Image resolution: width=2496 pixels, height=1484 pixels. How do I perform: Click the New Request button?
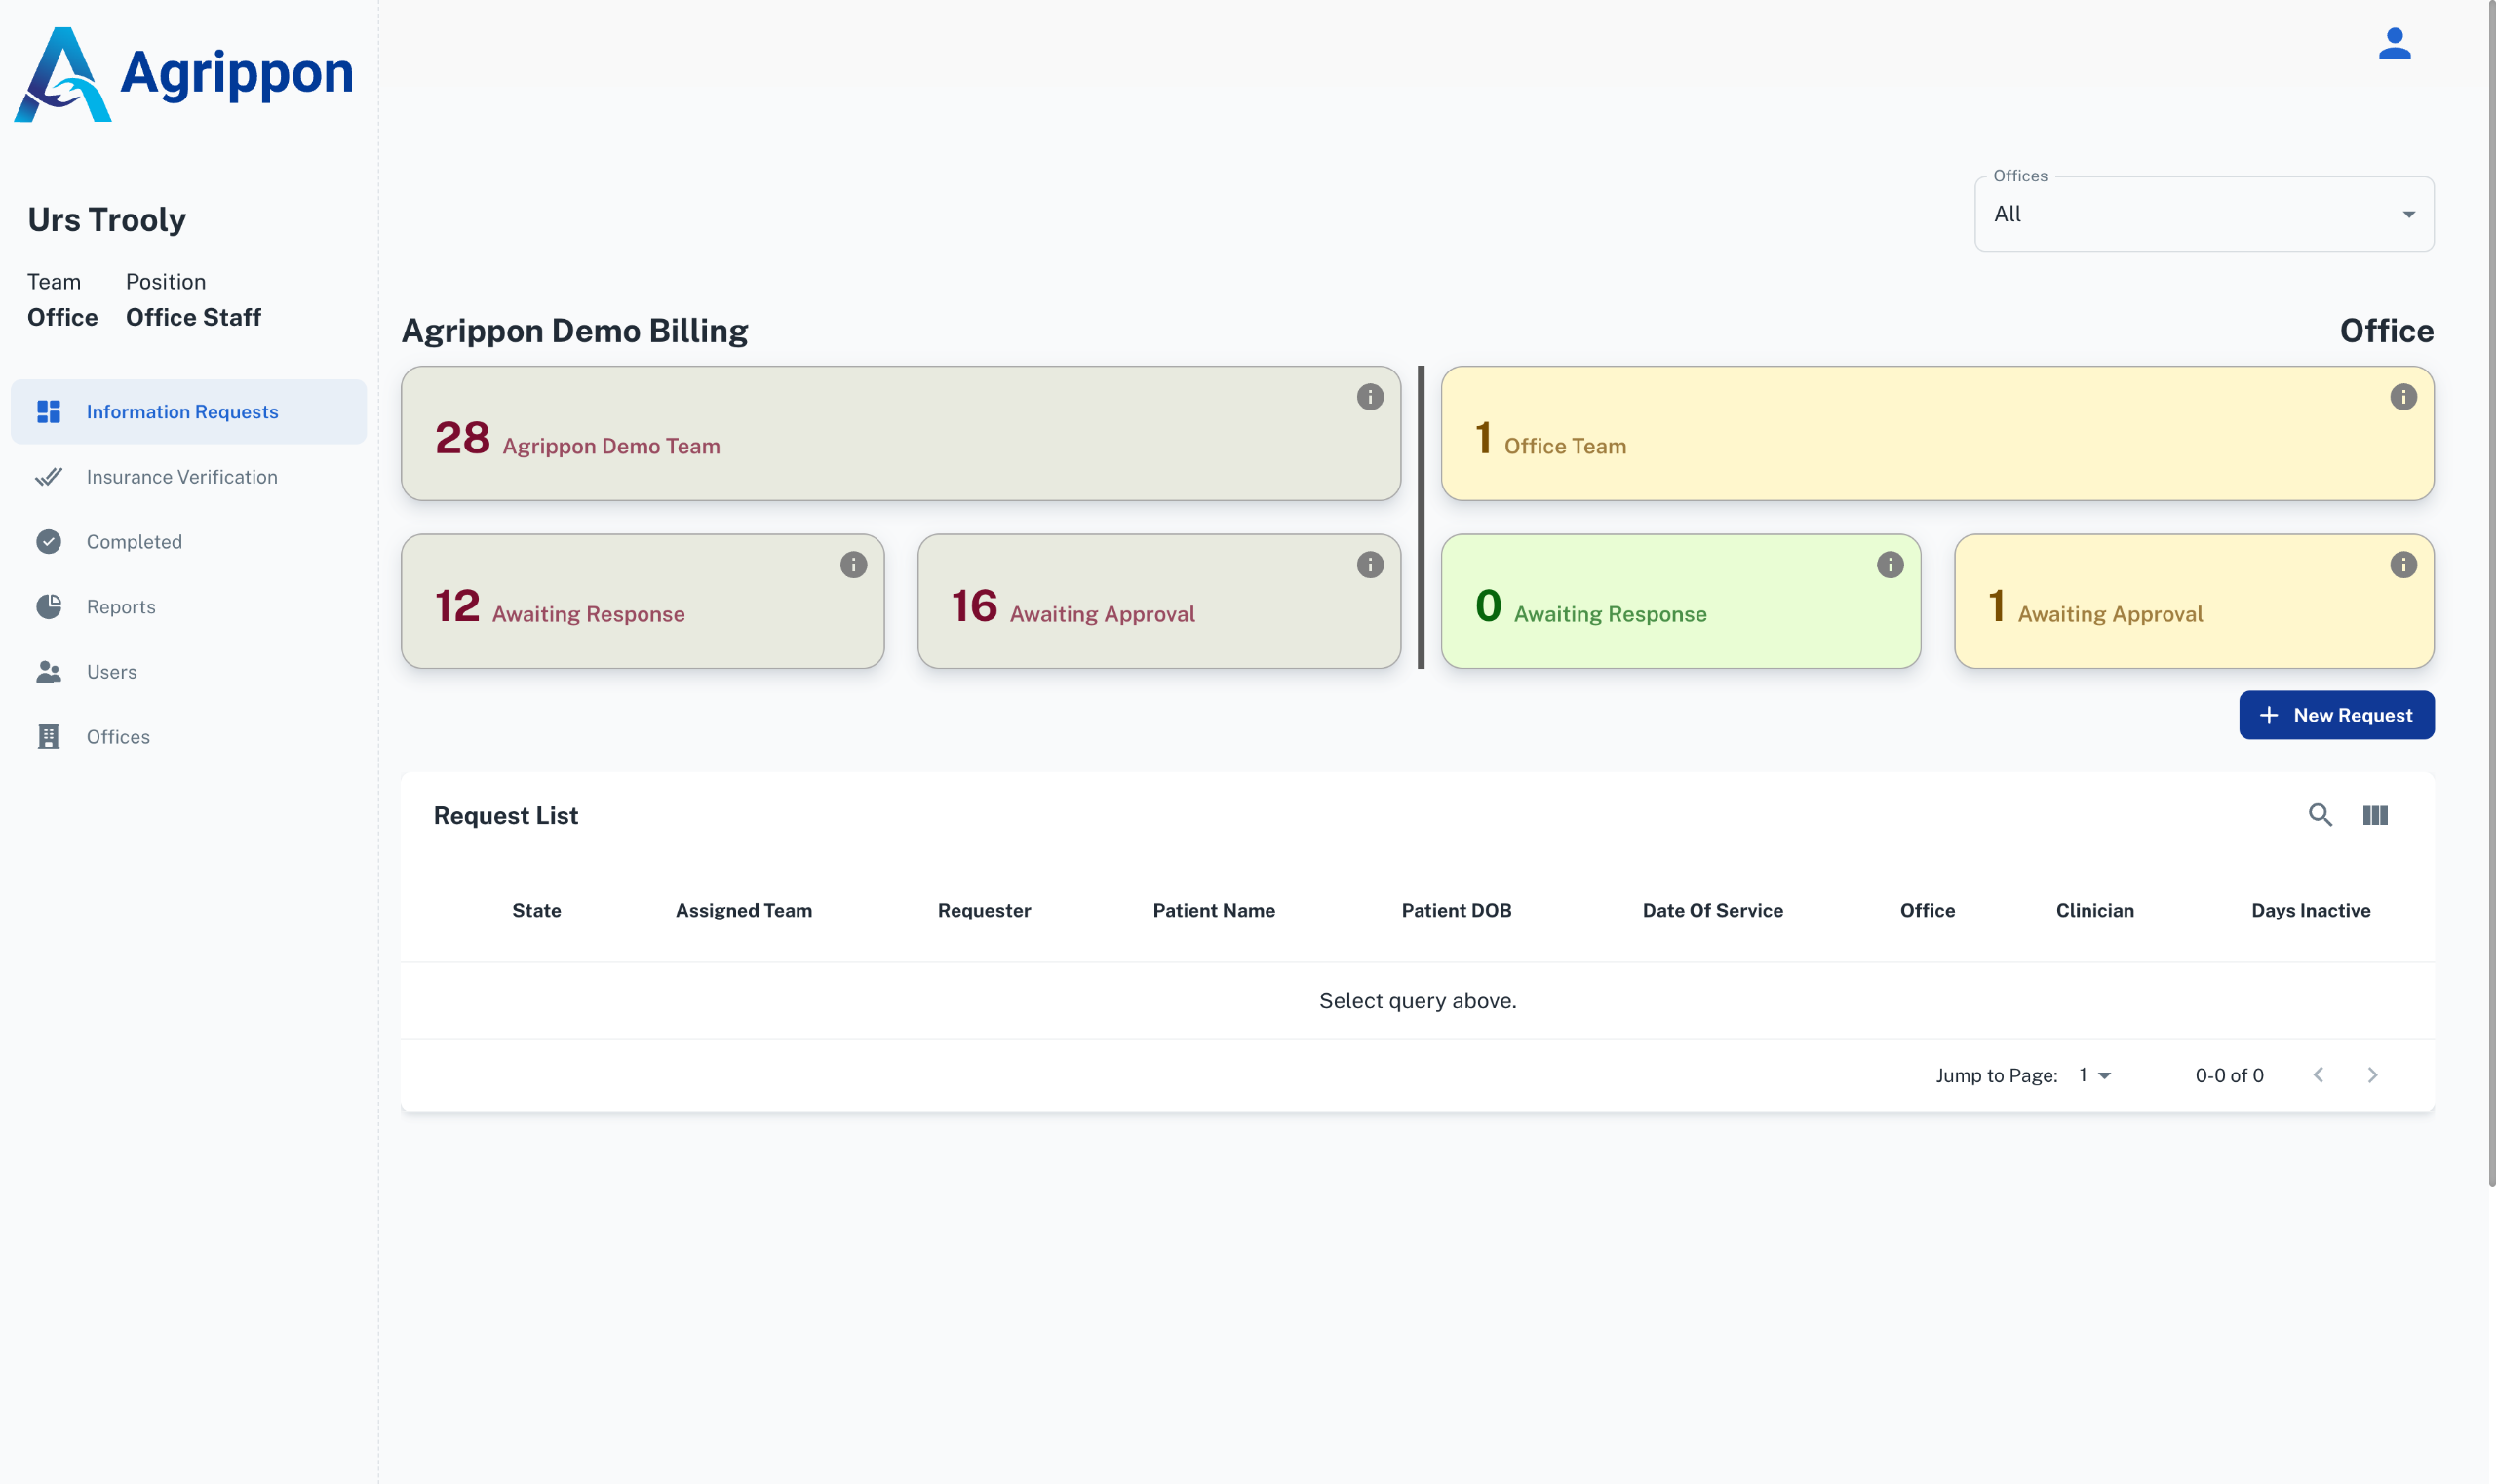(x=2335, y=715)
